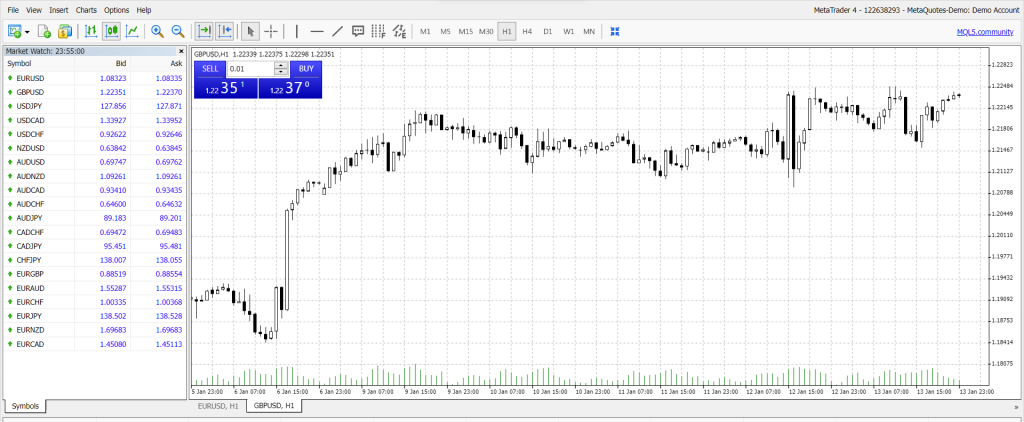
Task: Click the lot volume input field
Action: point(249,69)
